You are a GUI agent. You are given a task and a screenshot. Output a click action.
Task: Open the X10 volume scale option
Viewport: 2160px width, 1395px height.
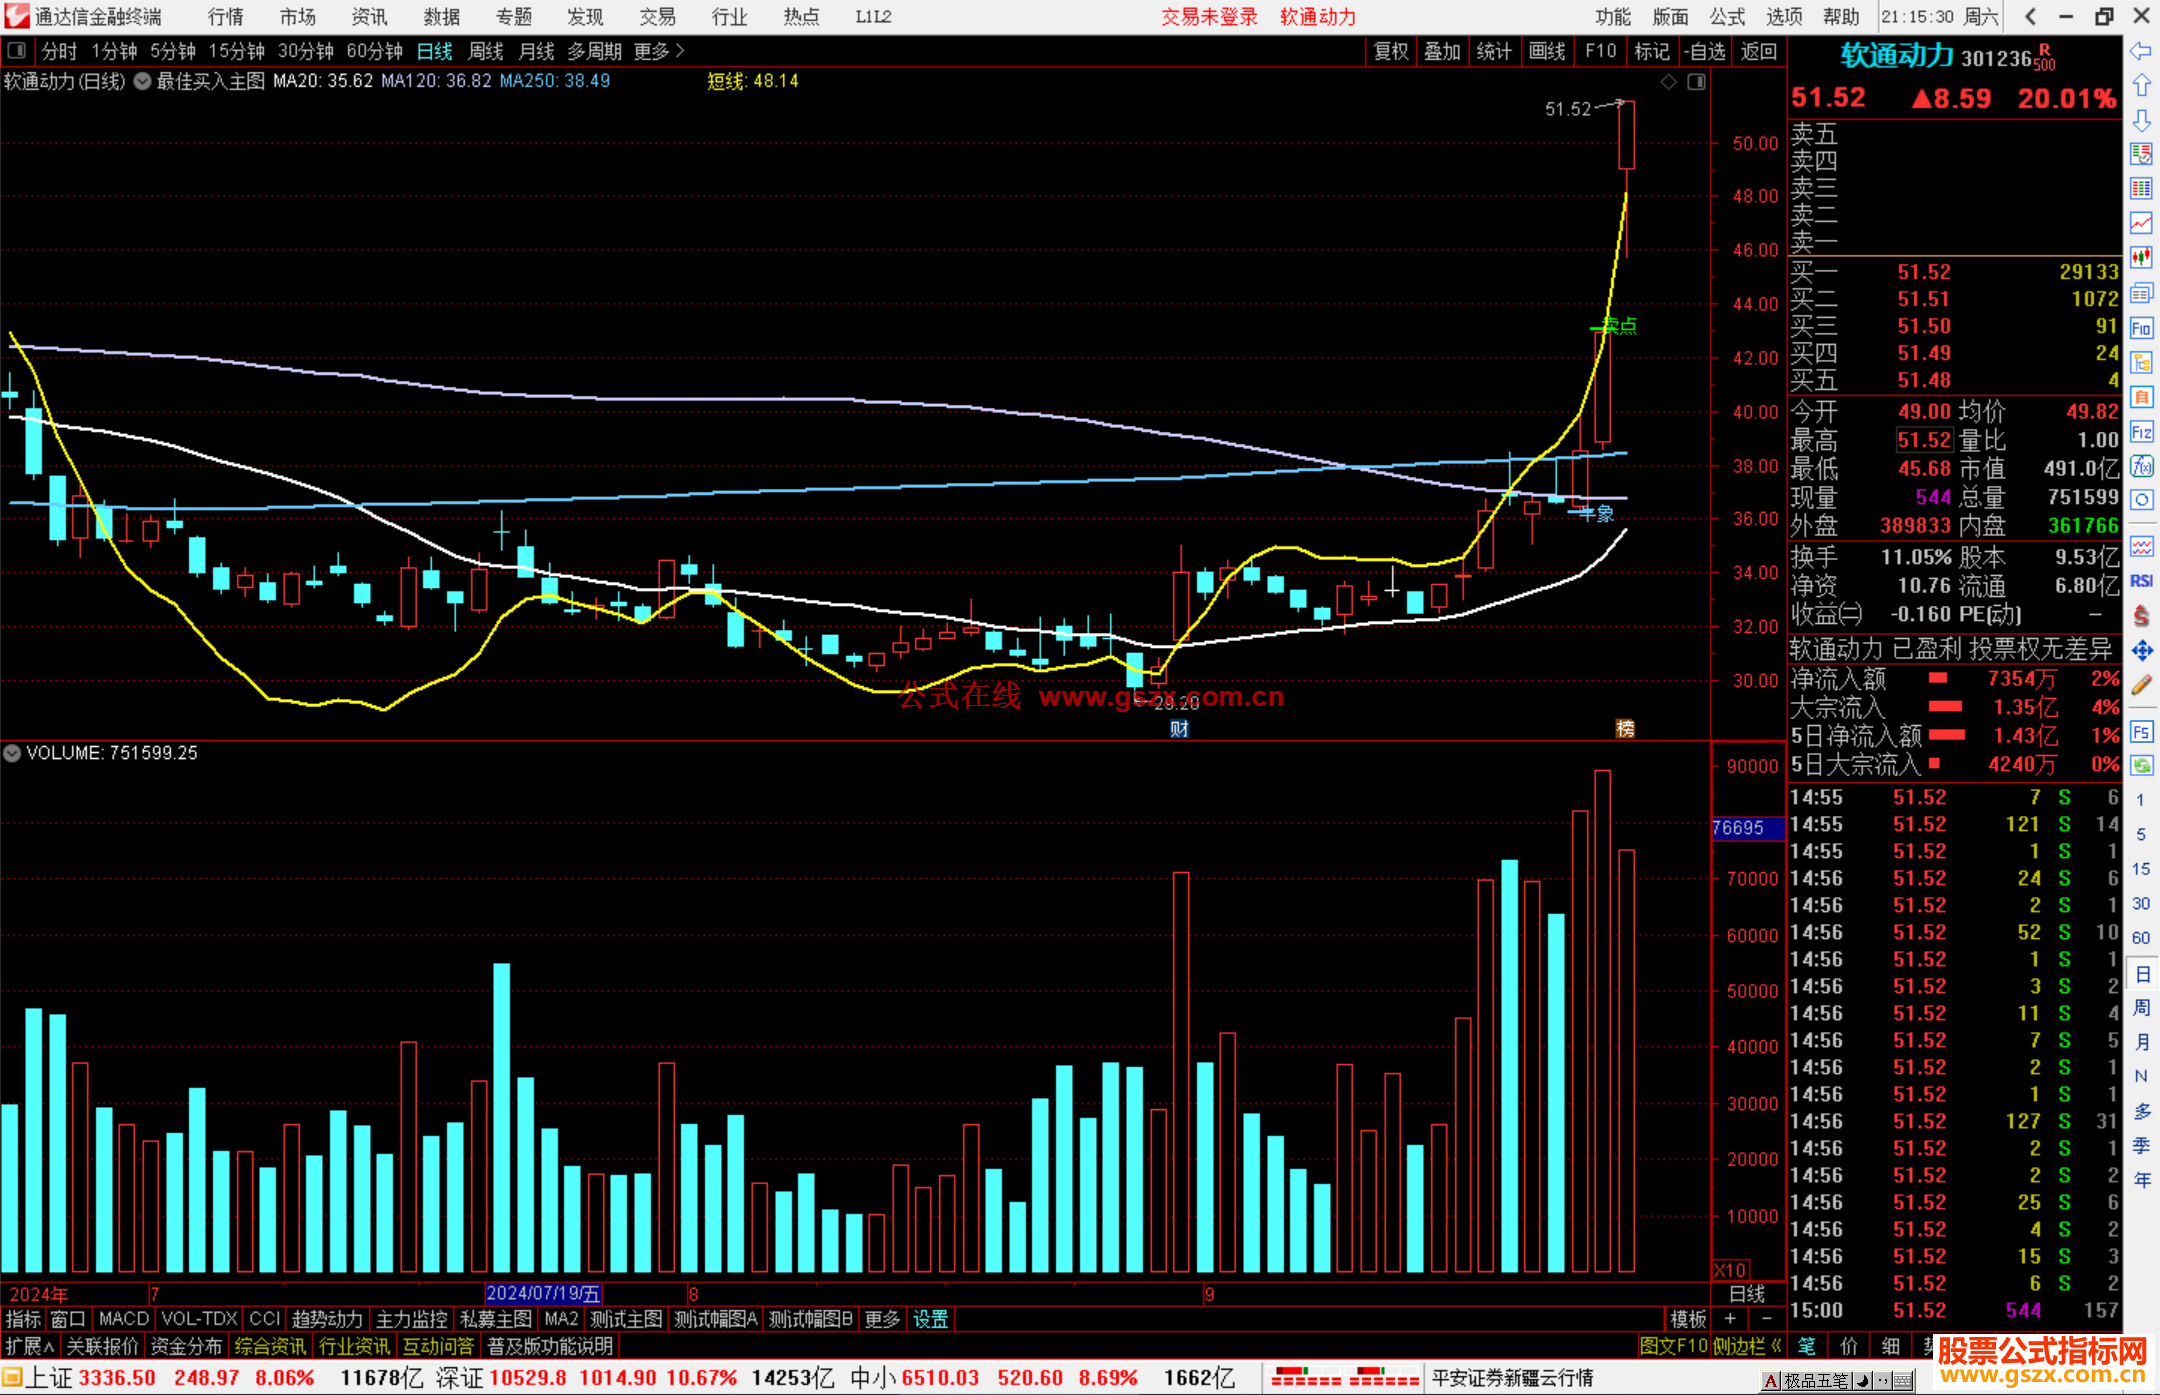coord(1731,1270)
